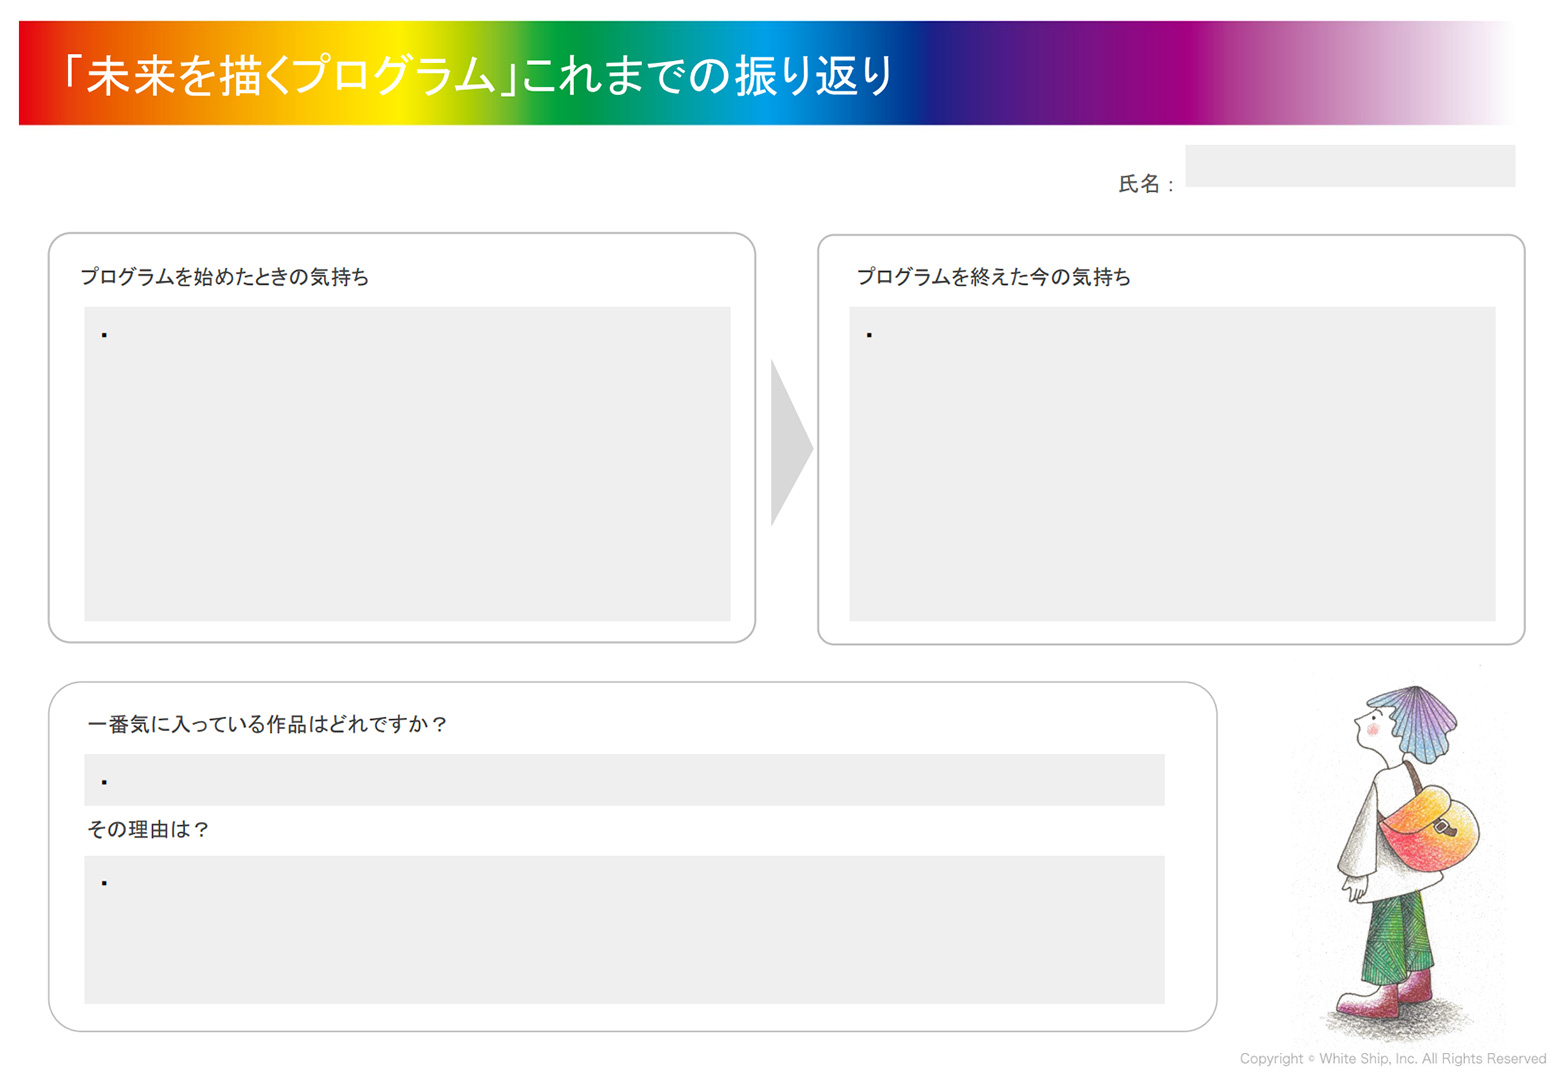Click the label プログラムを終えた今の気持ち
Image resolution: width=1568 pixels, height=1084 pixels.
click(993, 277)
